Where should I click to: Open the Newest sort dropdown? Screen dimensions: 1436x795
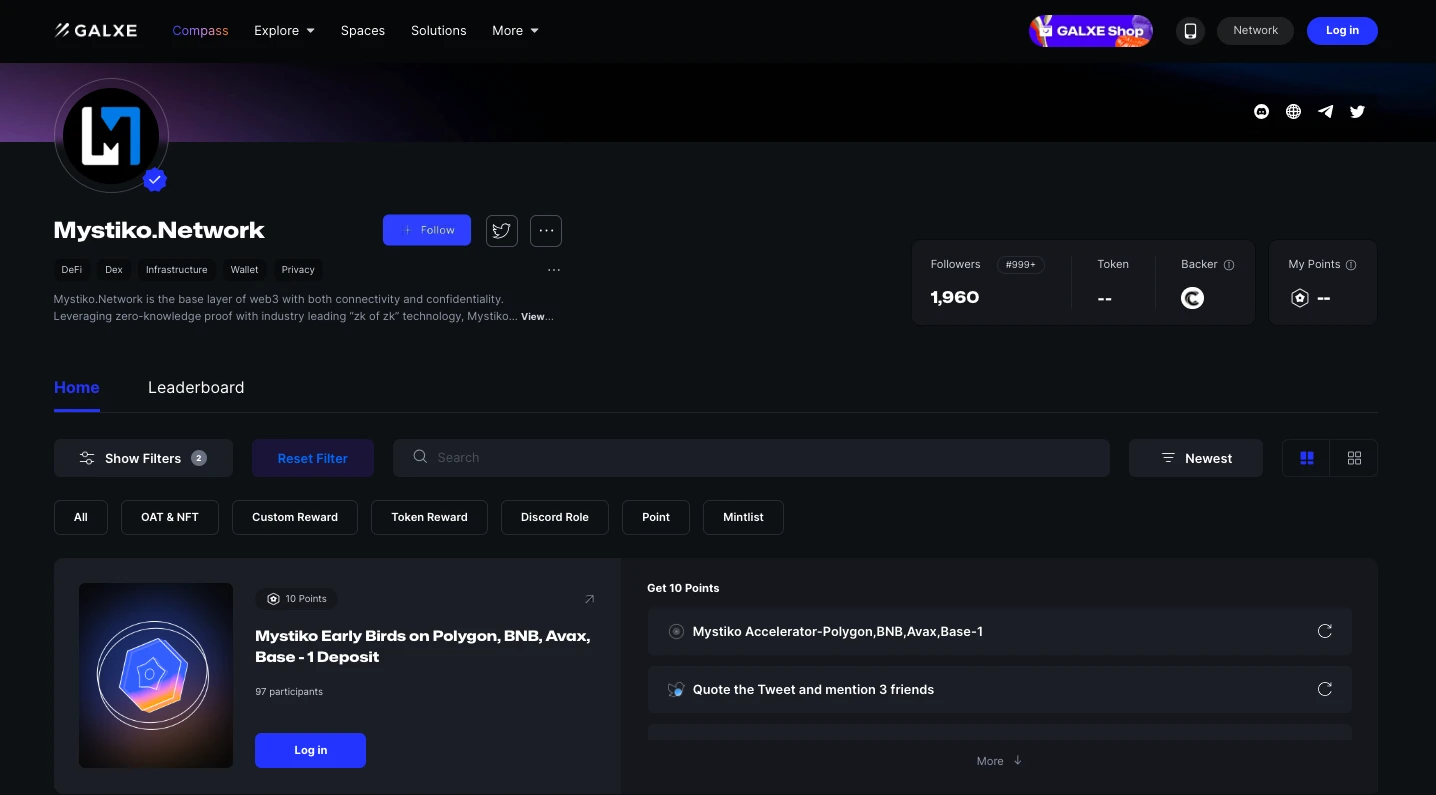coord(1196,458)
